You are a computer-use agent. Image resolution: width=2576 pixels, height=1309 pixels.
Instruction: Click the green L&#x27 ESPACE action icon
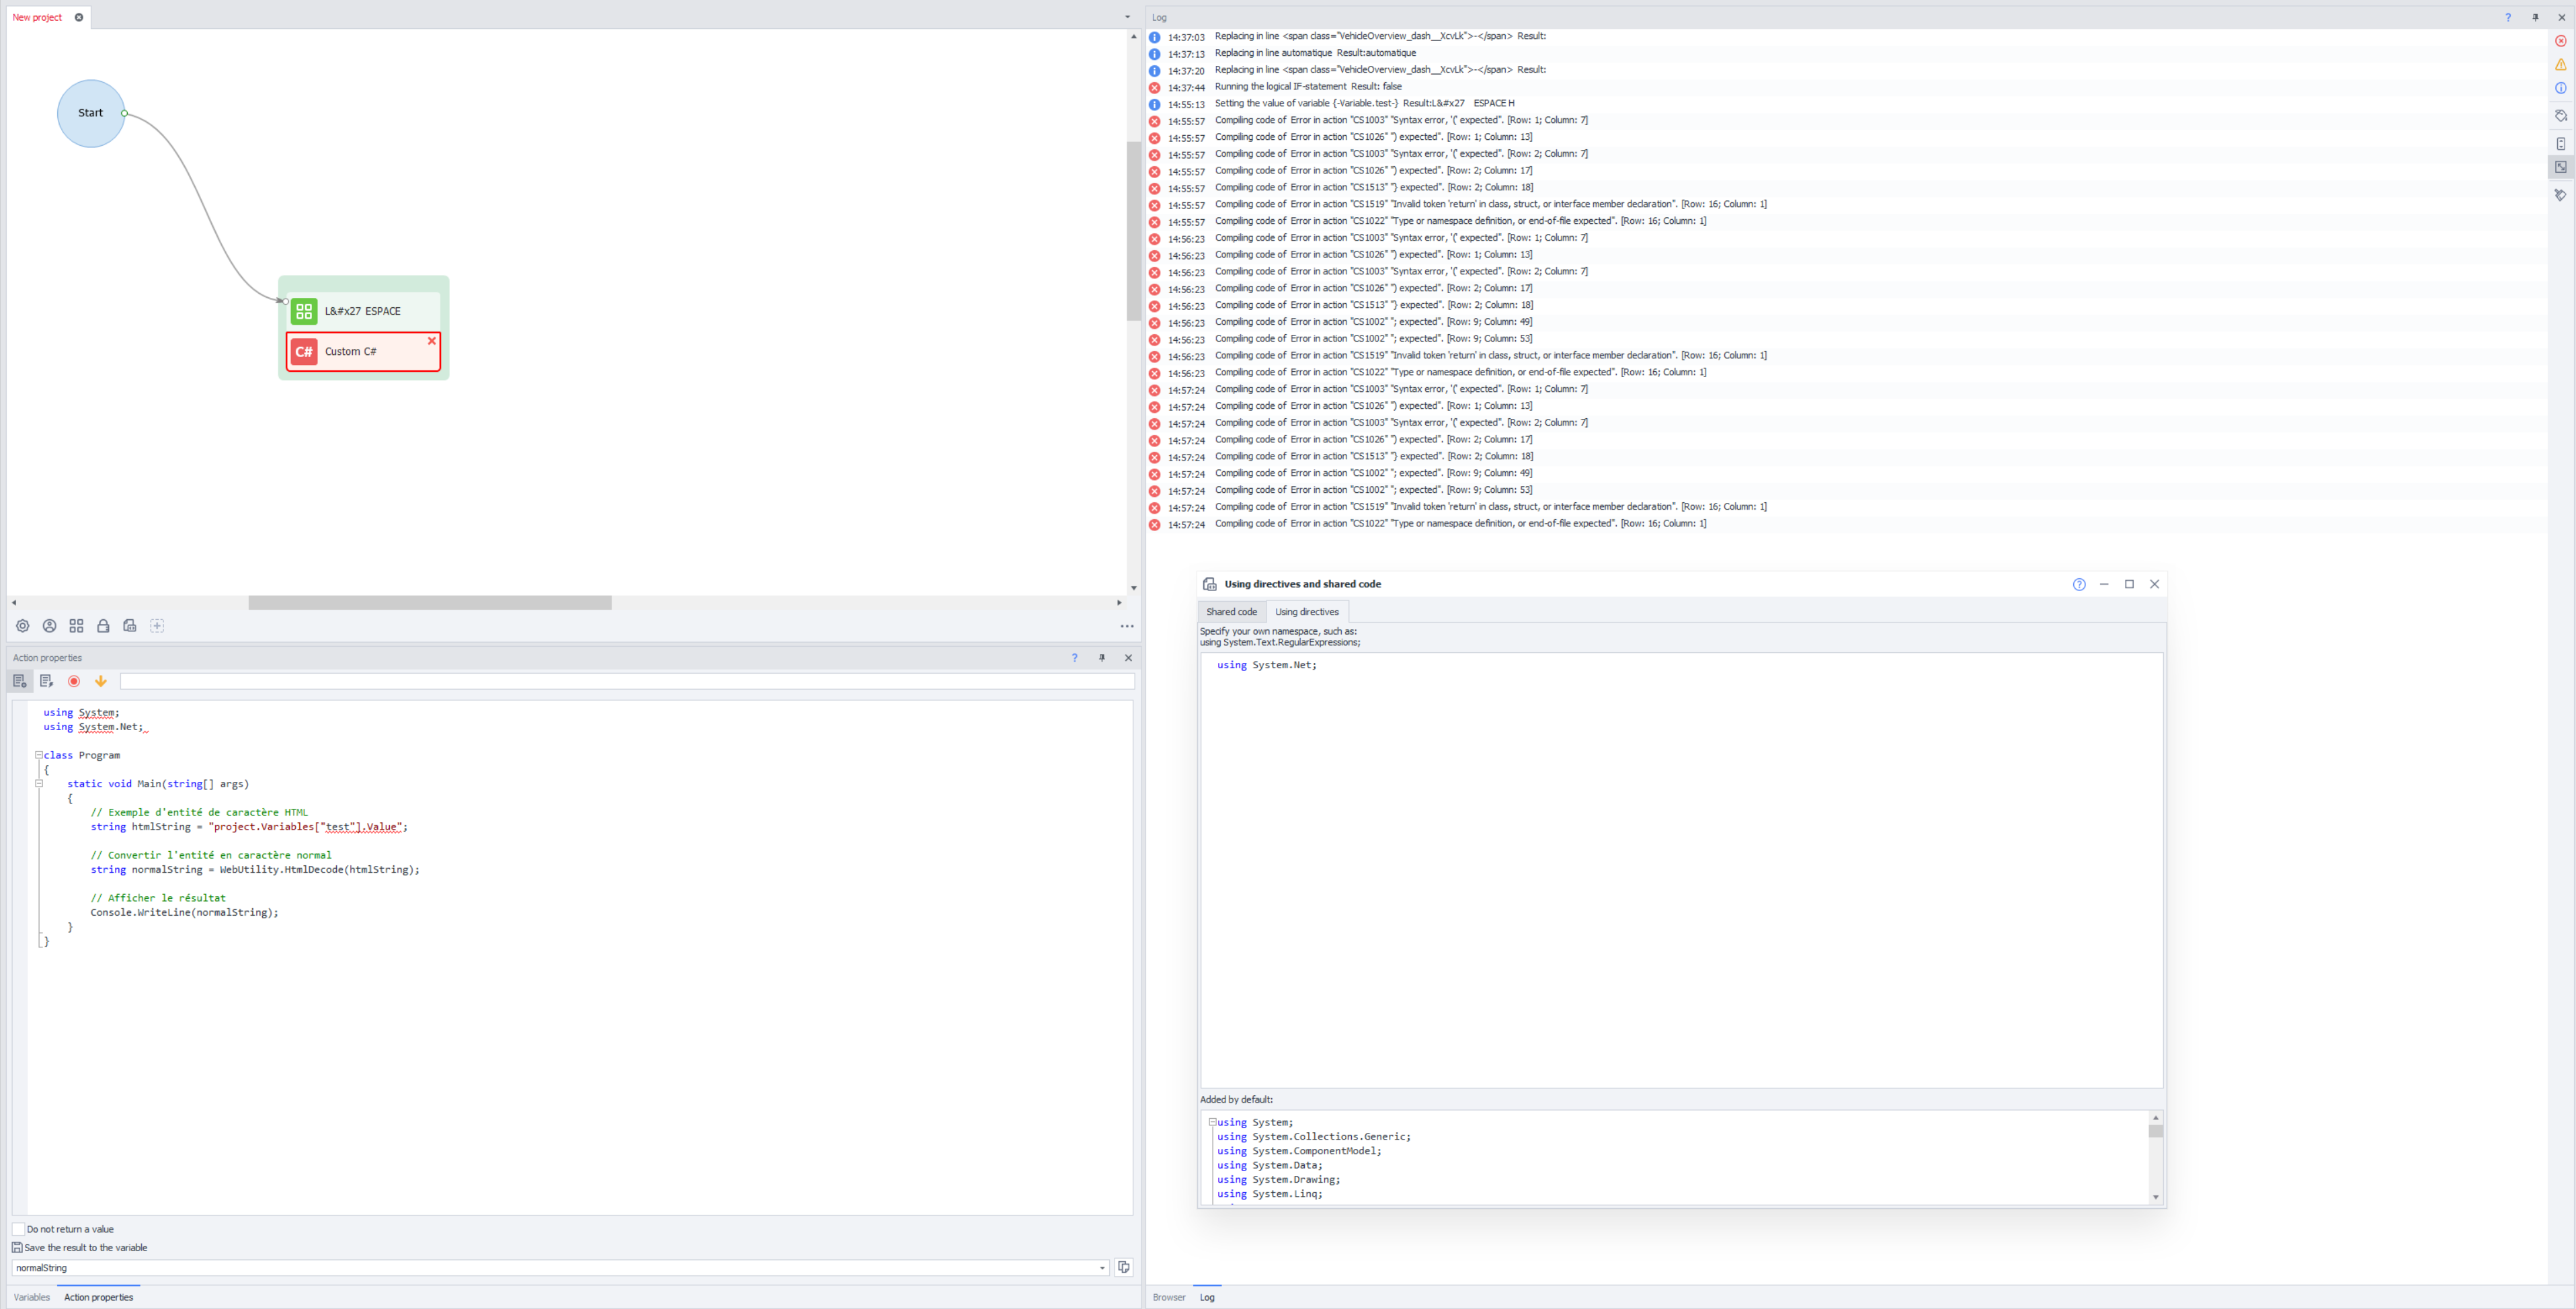(x=304, y=311)
